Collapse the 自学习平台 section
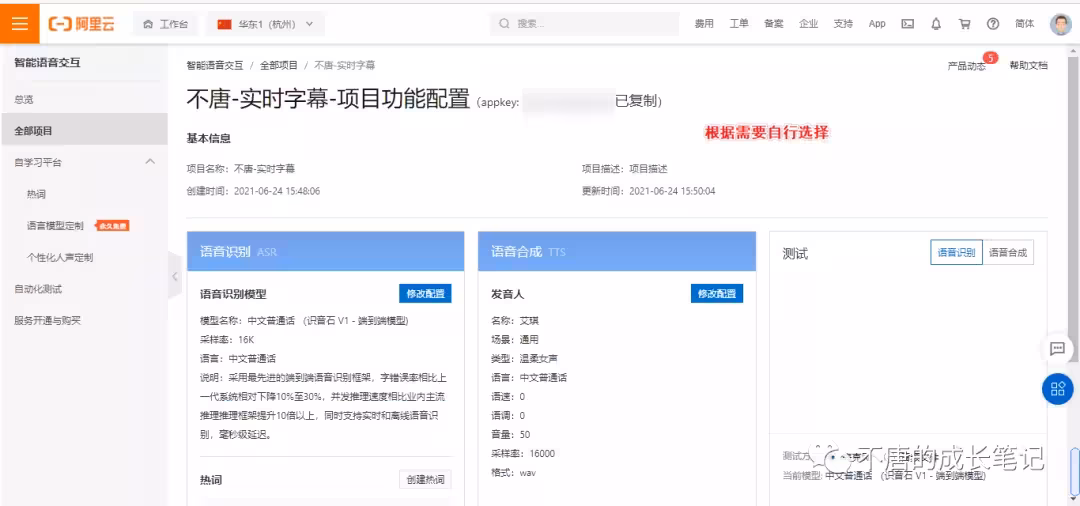The height and width of the screenshot is (506, 1080). (x=149, y=162)
